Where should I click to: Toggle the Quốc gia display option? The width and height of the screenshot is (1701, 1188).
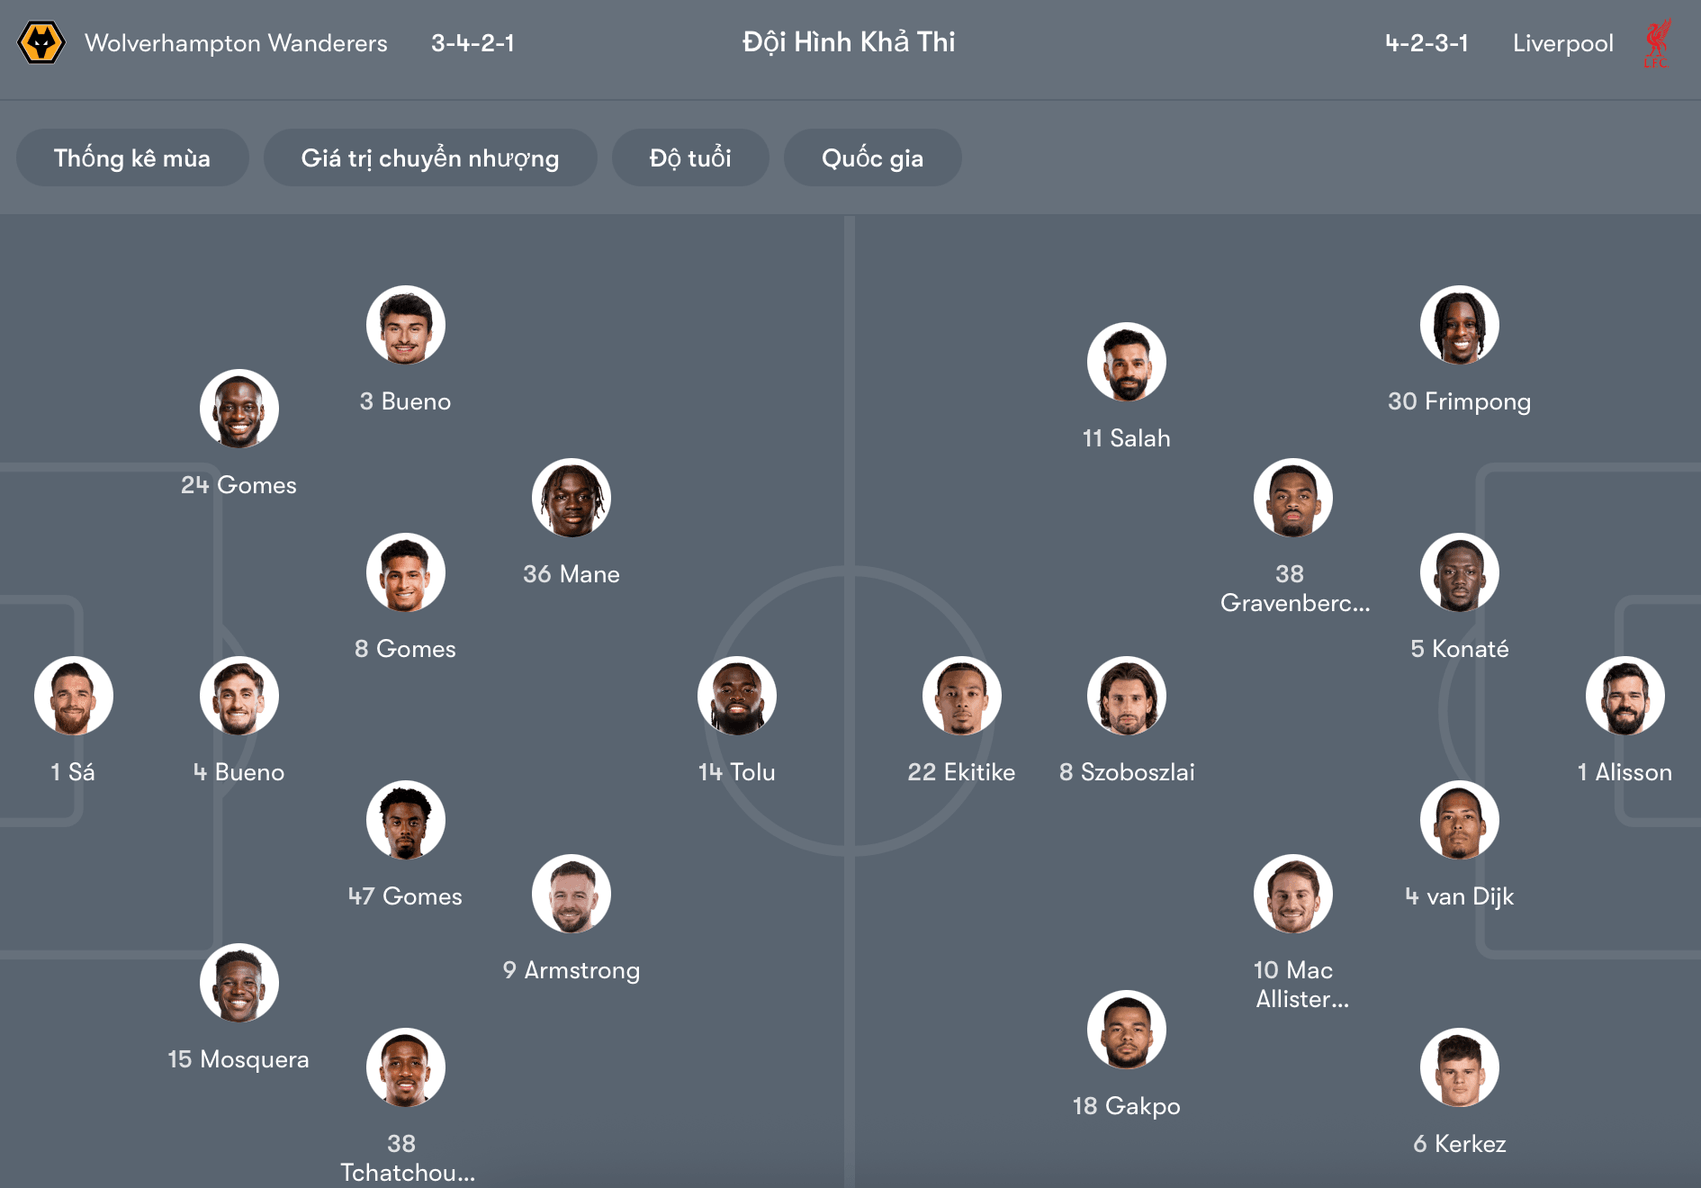(x=872, y=157)
